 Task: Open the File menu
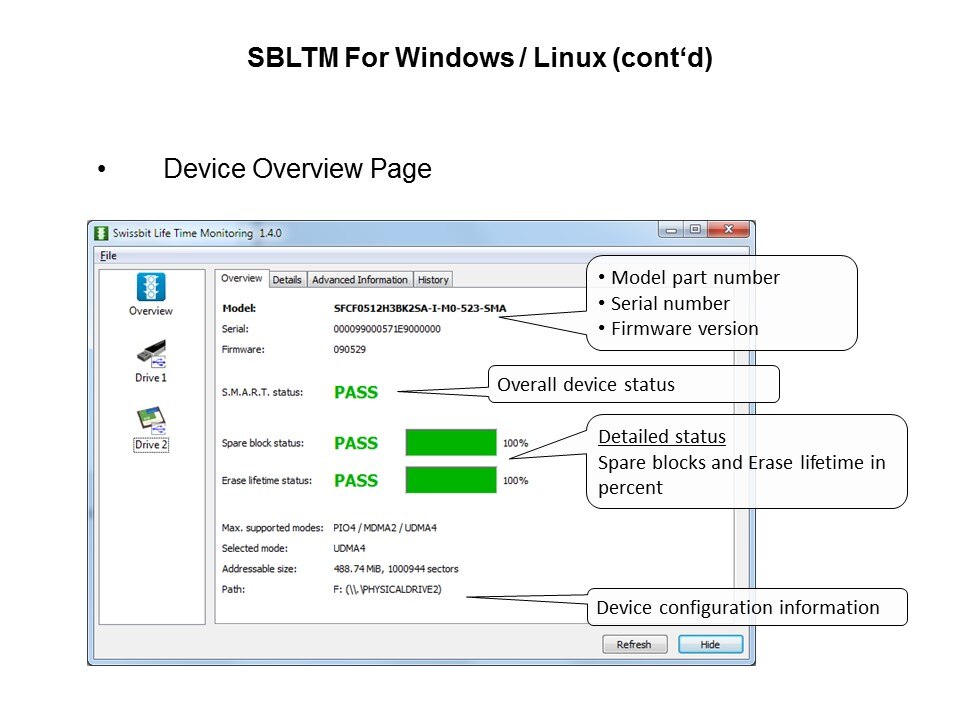tap(108, 256)
